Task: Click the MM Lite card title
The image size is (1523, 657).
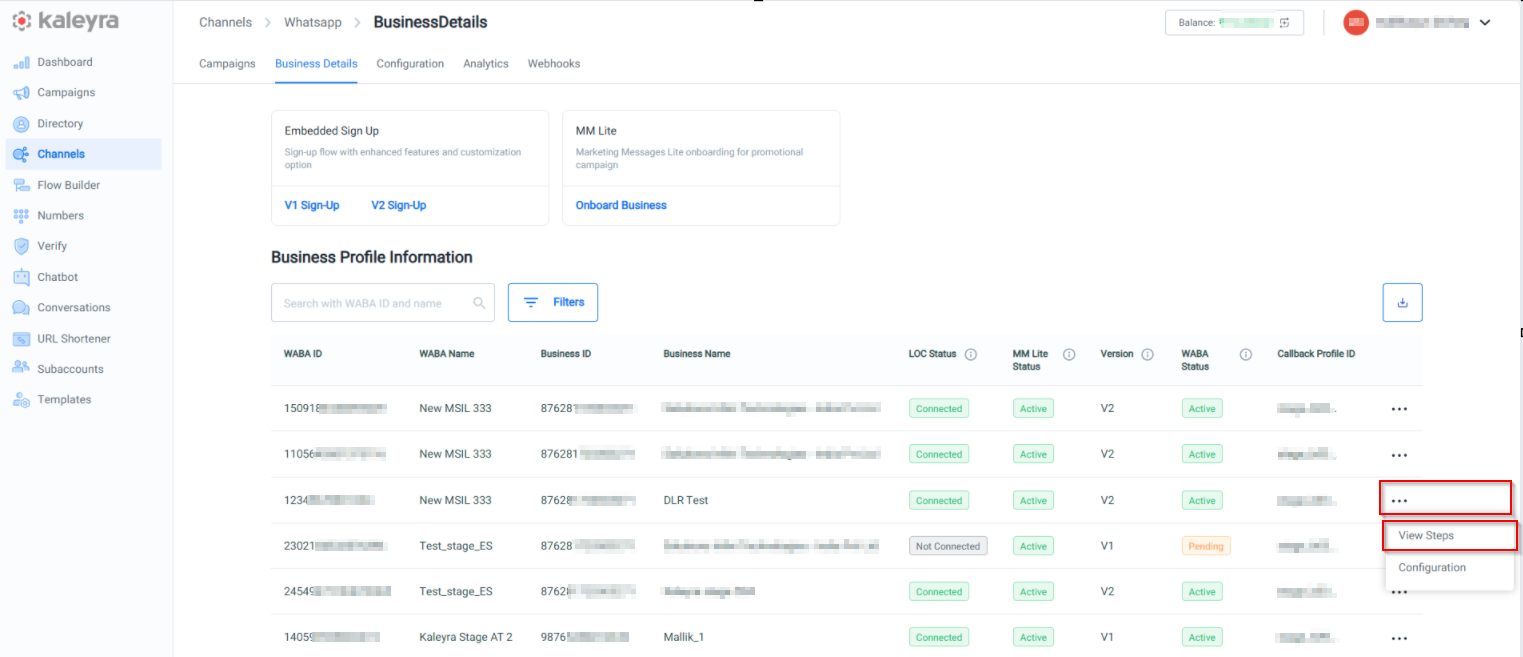Action: coord(596,131)
